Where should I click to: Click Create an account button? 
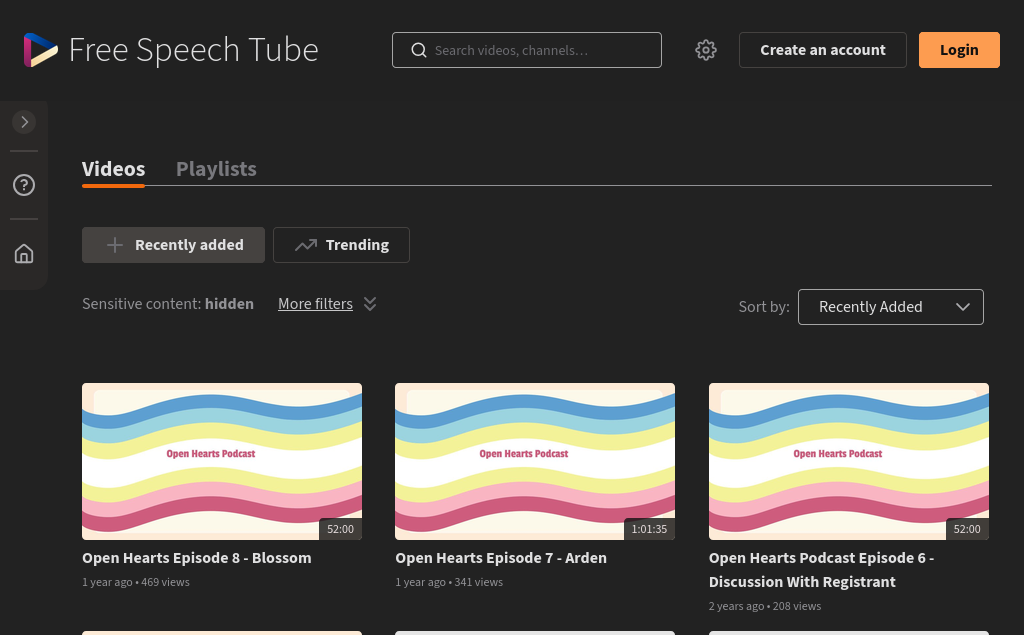click(x=822, y=50)
